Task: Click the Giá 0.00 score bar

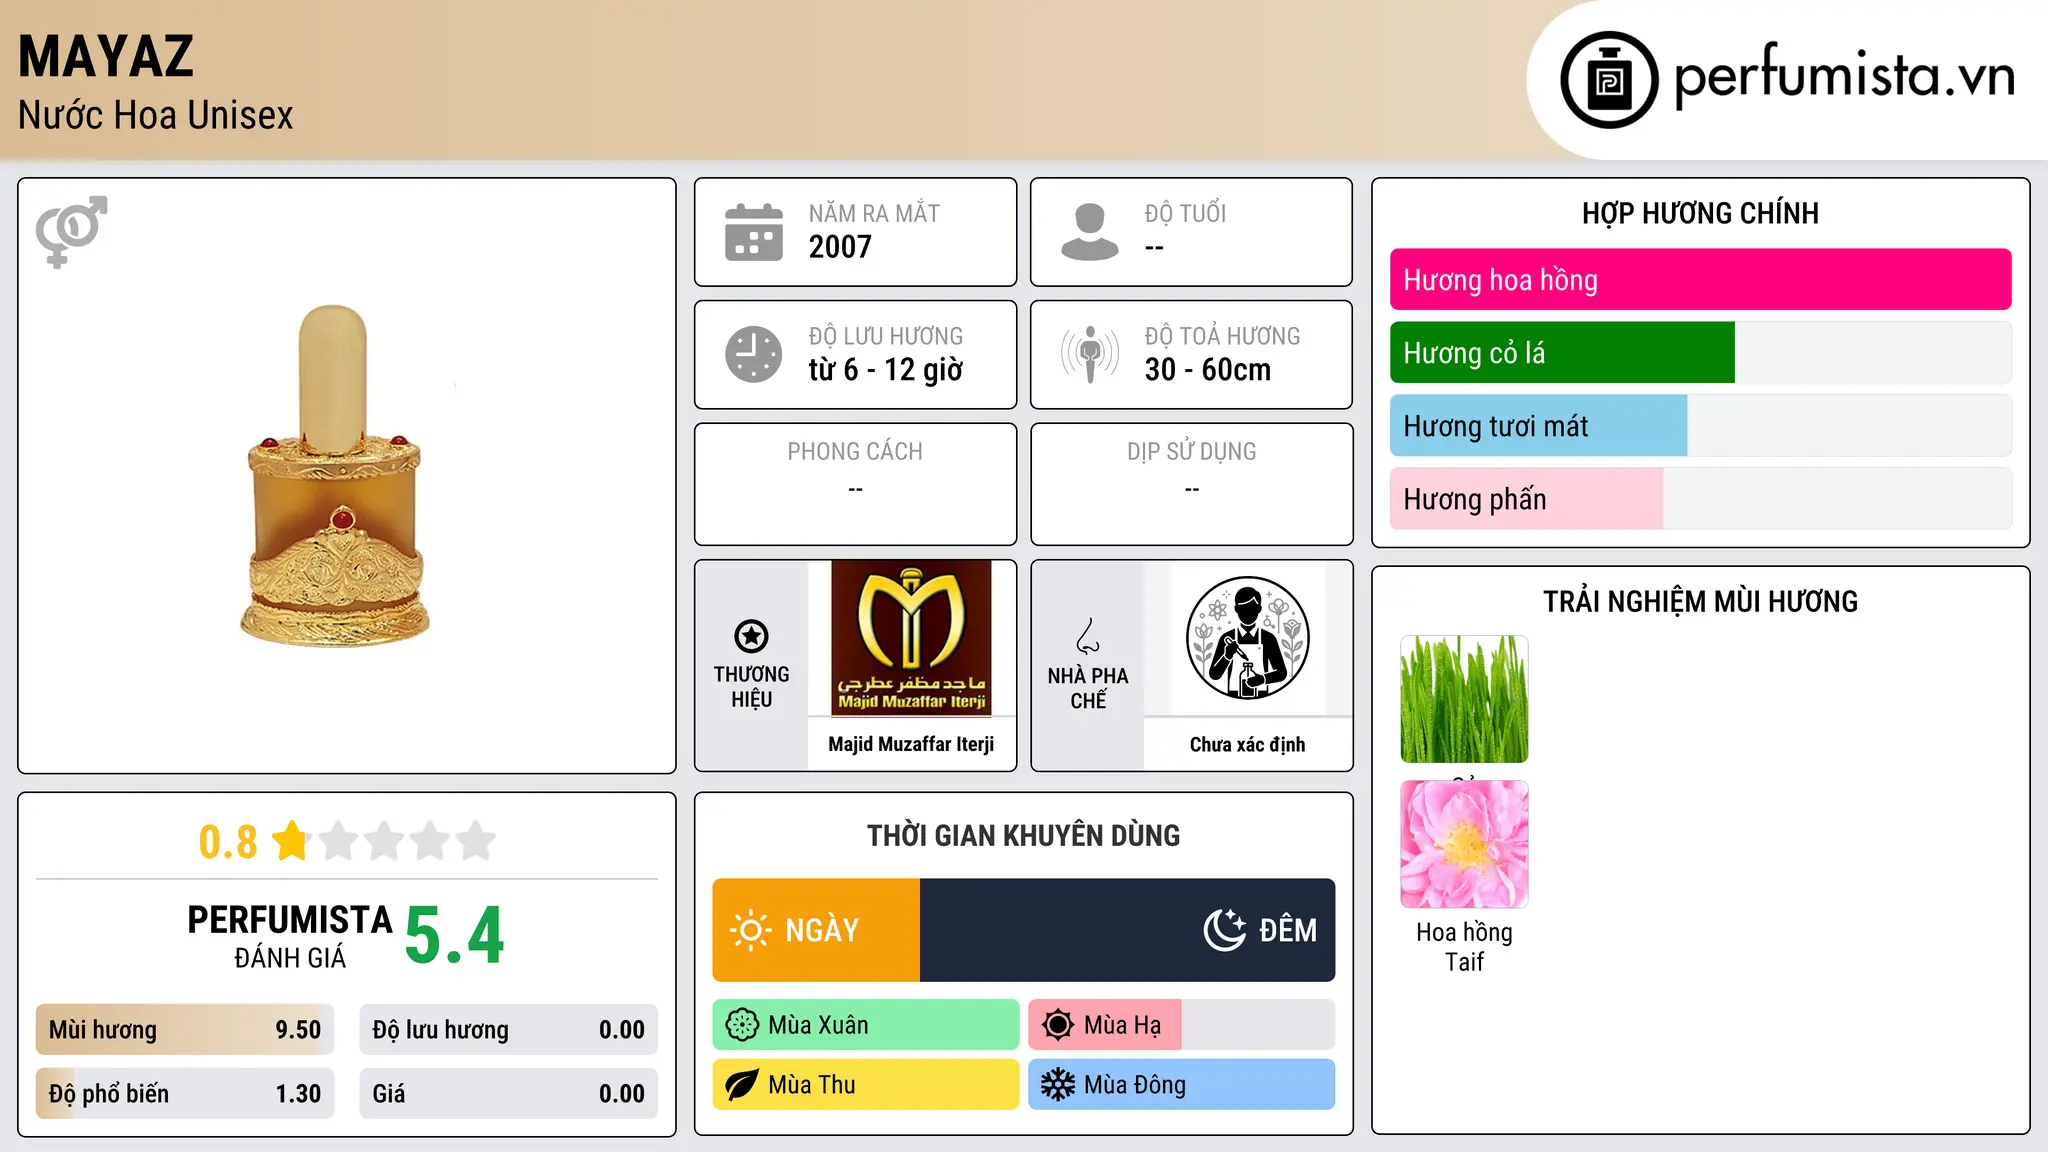Action: pyautogui.click(x=508, y=1094)
